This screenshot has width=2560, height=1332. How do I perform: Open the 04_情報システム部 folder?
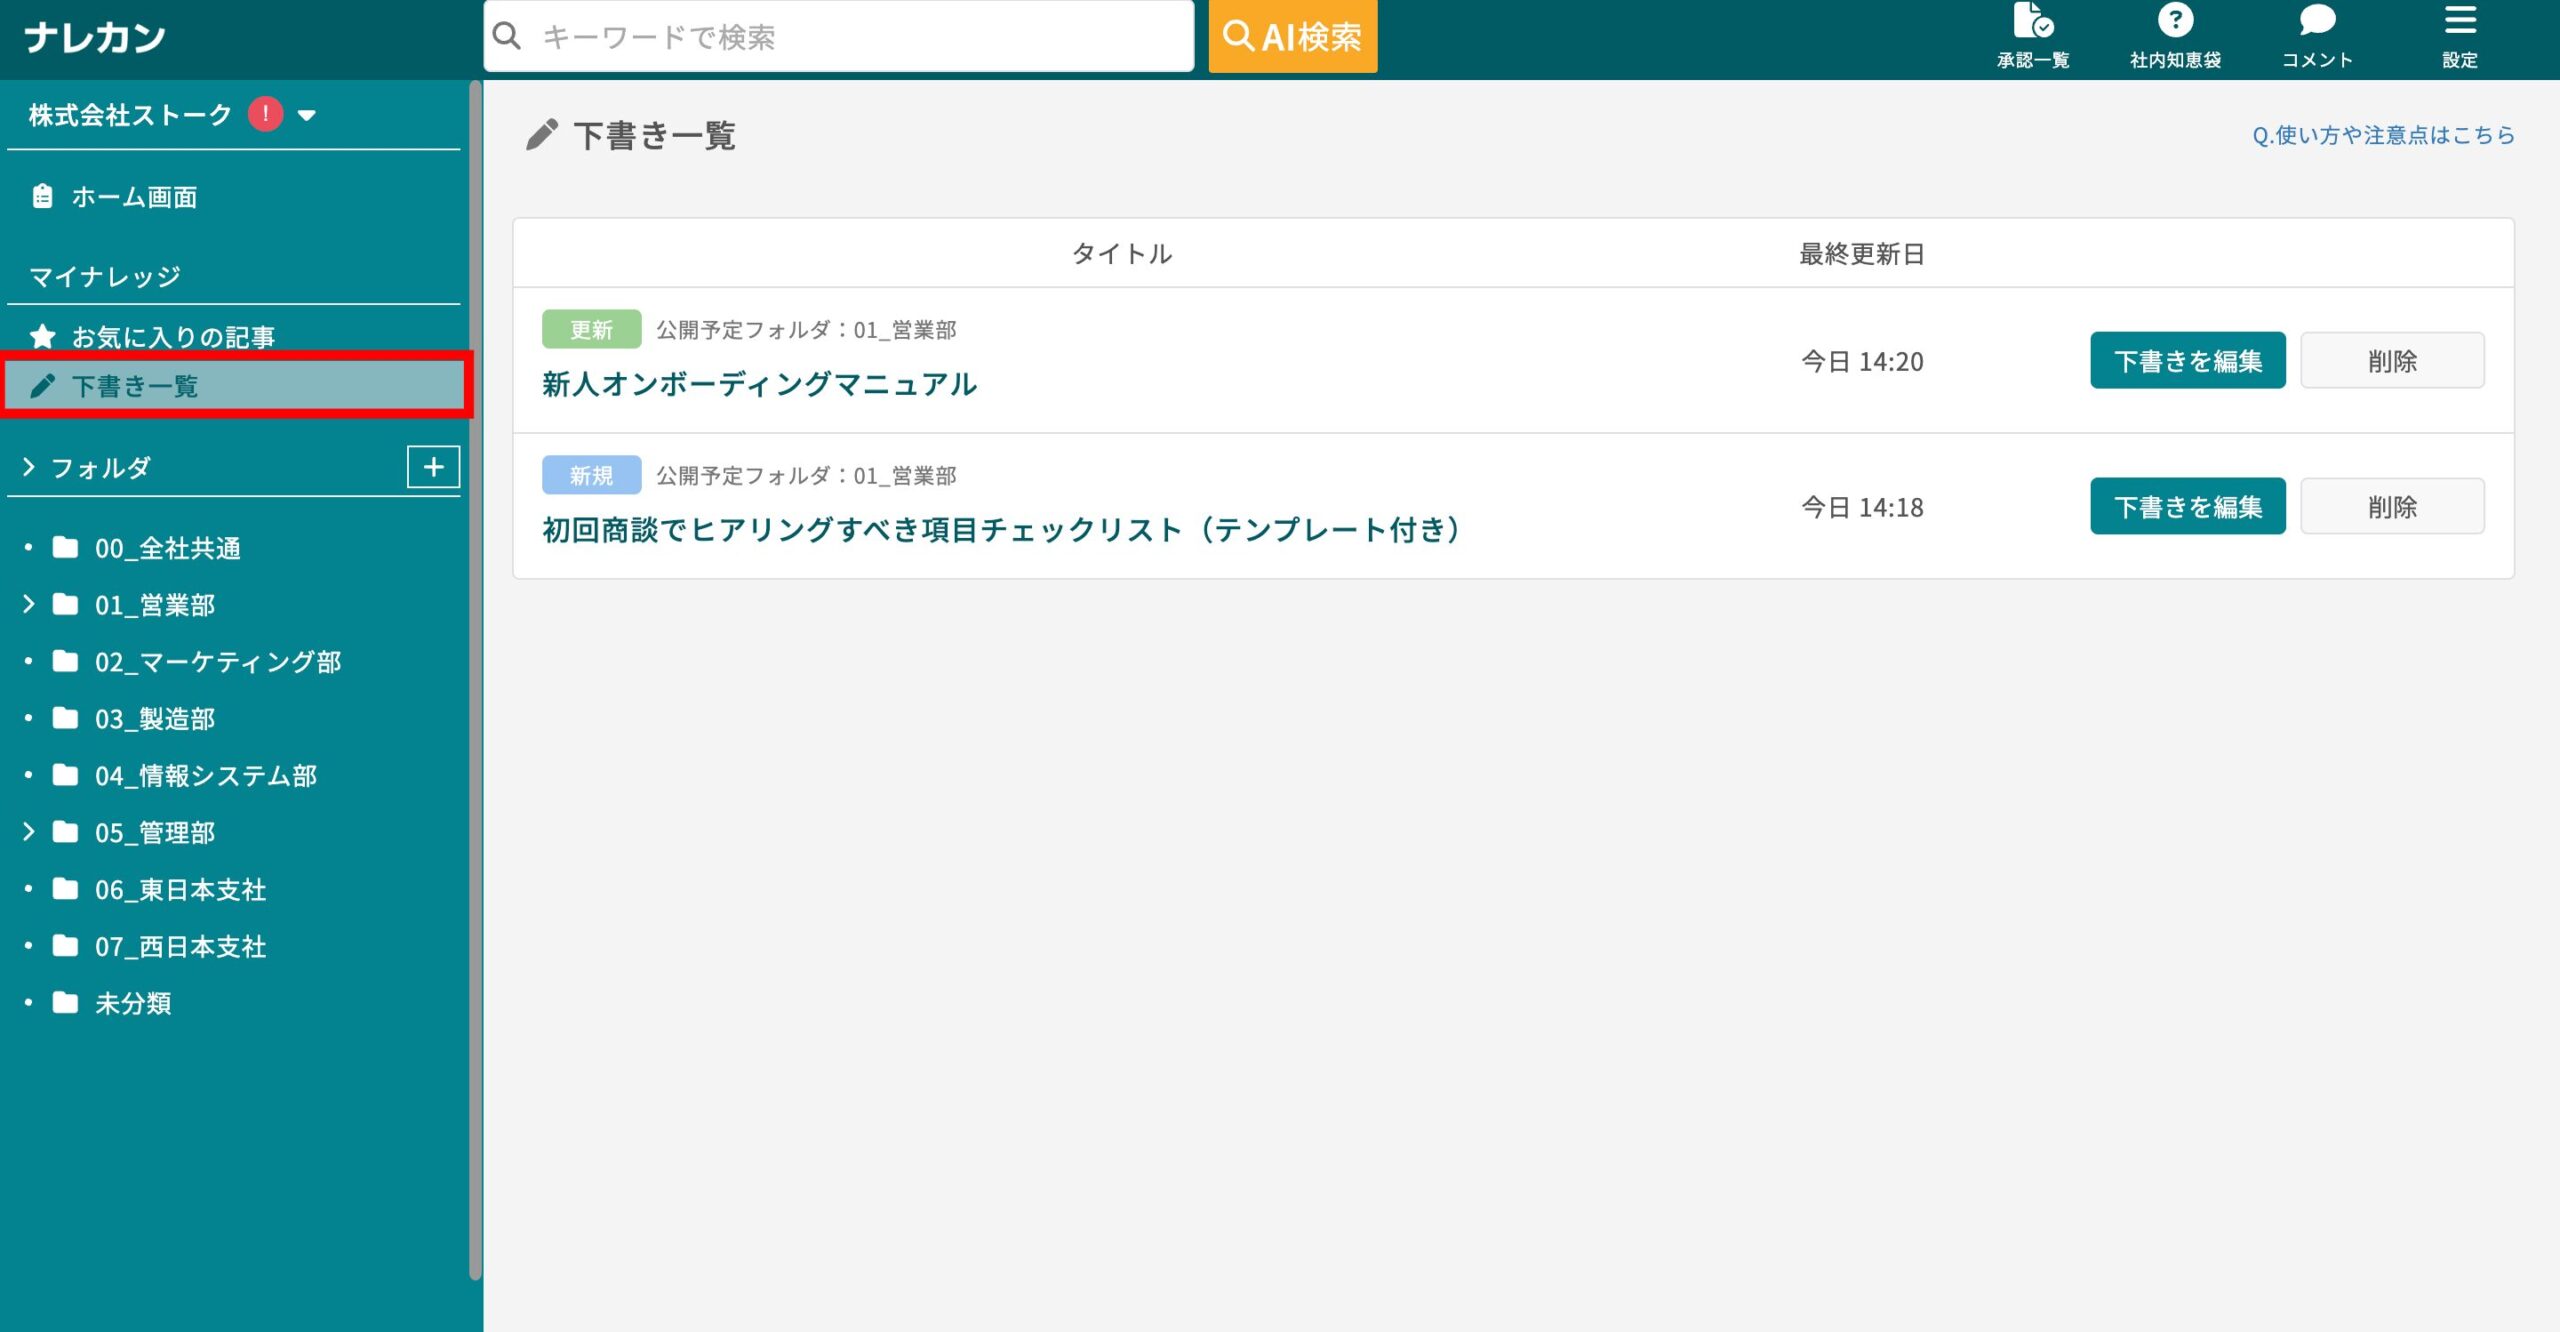[x=206, y=776]
